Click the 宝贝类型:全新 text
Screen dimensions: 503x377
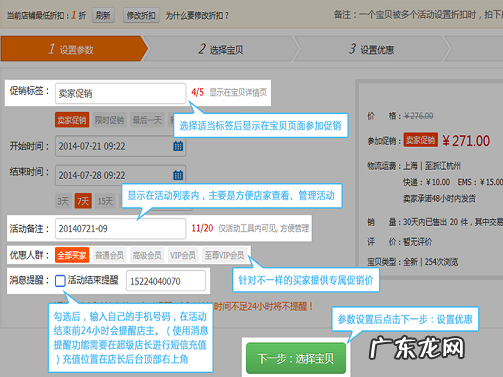(x=392, y=262)
